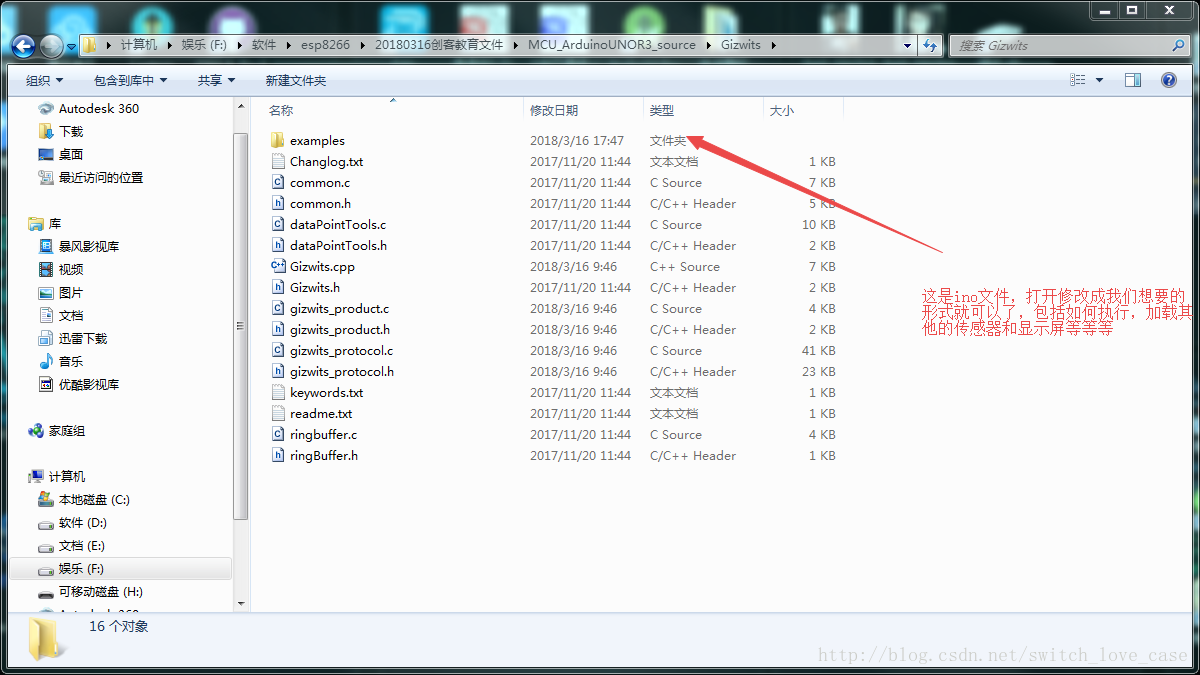Select 文档 (E:) drive
Viewport: 1200px width, 675px height.
tap(71, 545)
